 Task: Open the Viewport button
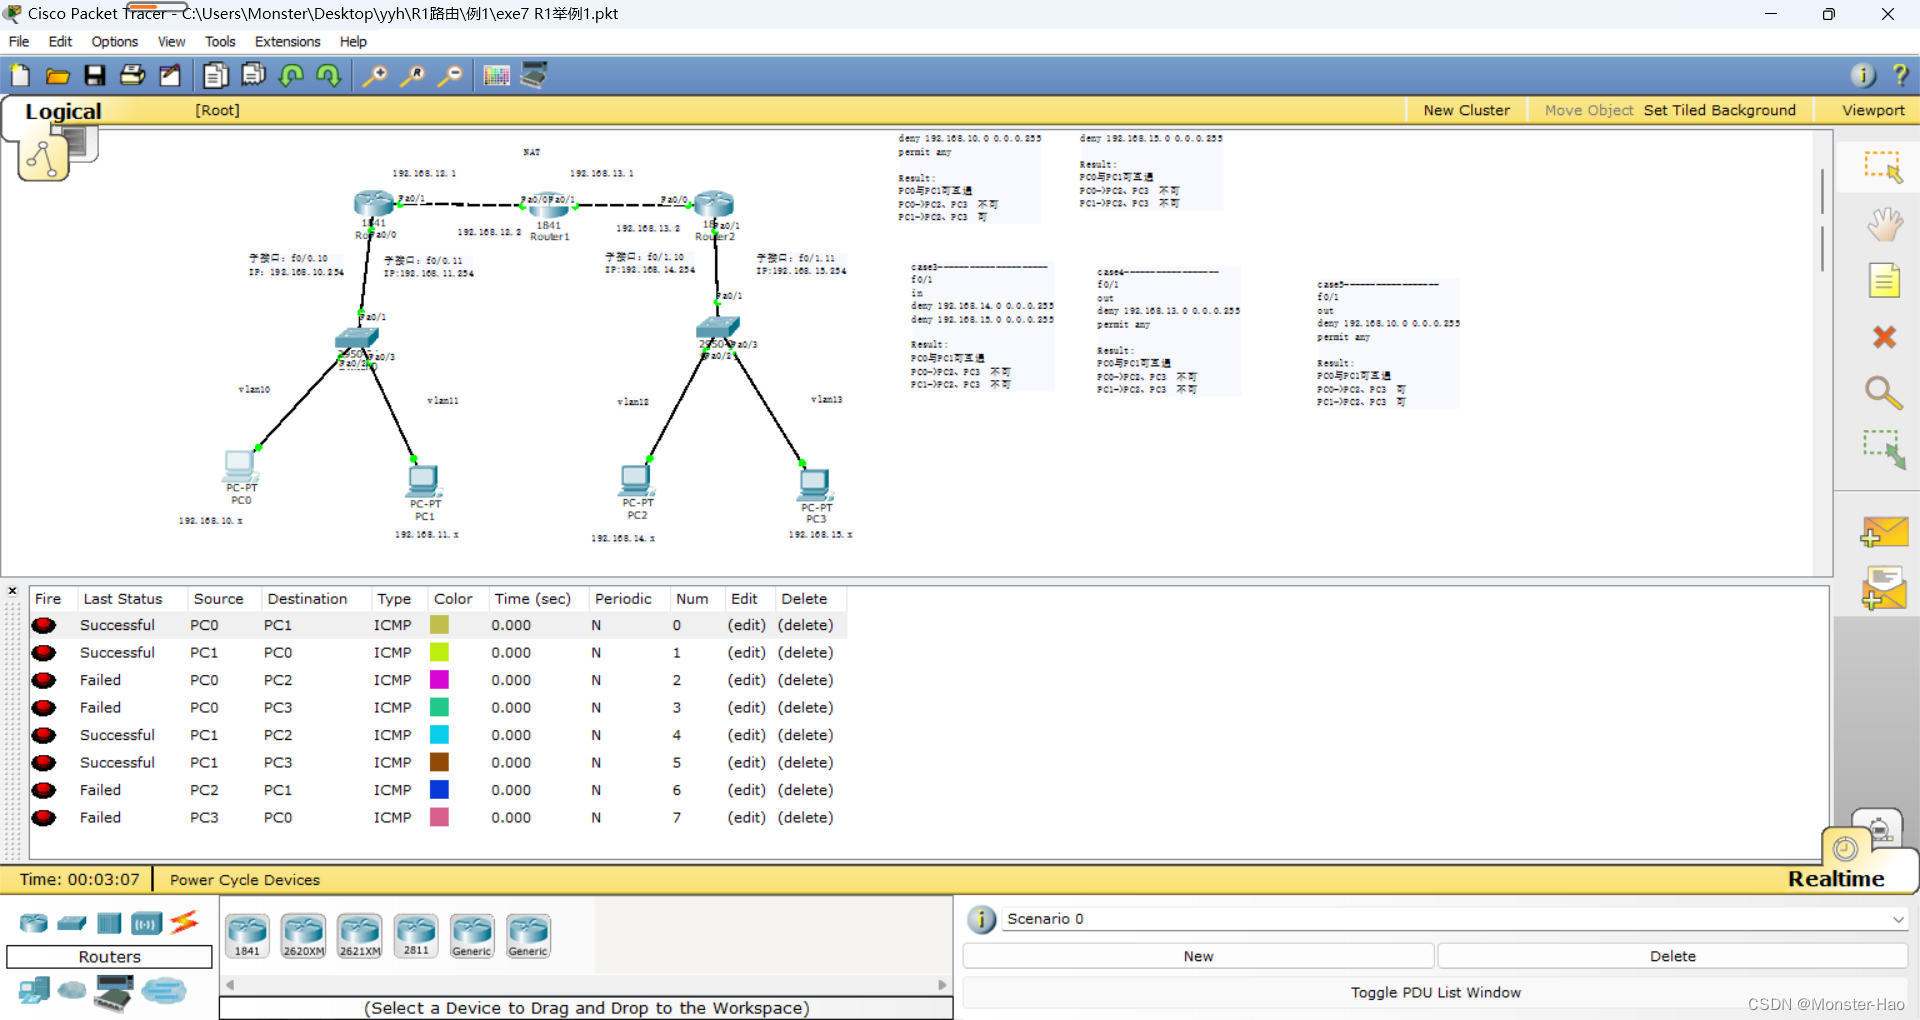(1873, 110)
